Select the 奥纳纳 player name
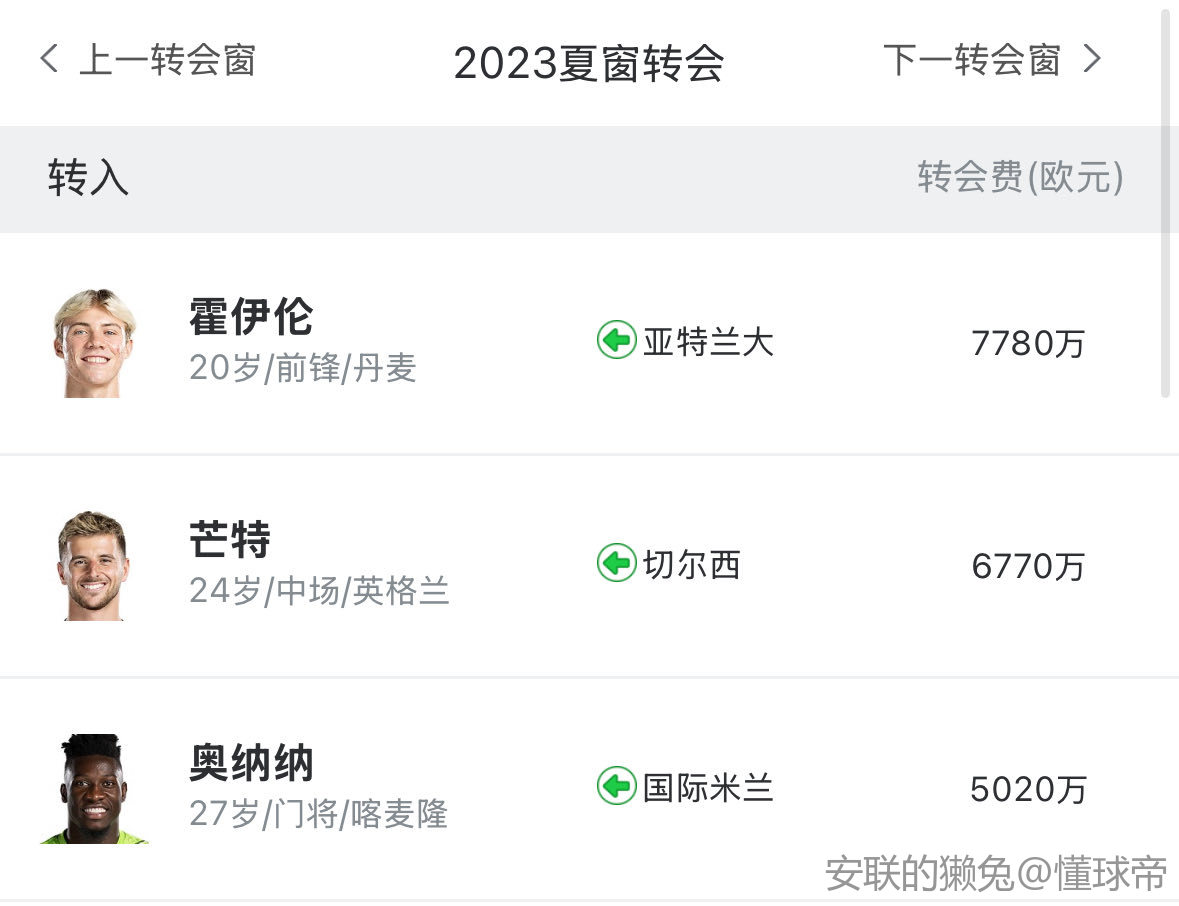This screenshot has height=906, width=1179. tap(251, 762)
